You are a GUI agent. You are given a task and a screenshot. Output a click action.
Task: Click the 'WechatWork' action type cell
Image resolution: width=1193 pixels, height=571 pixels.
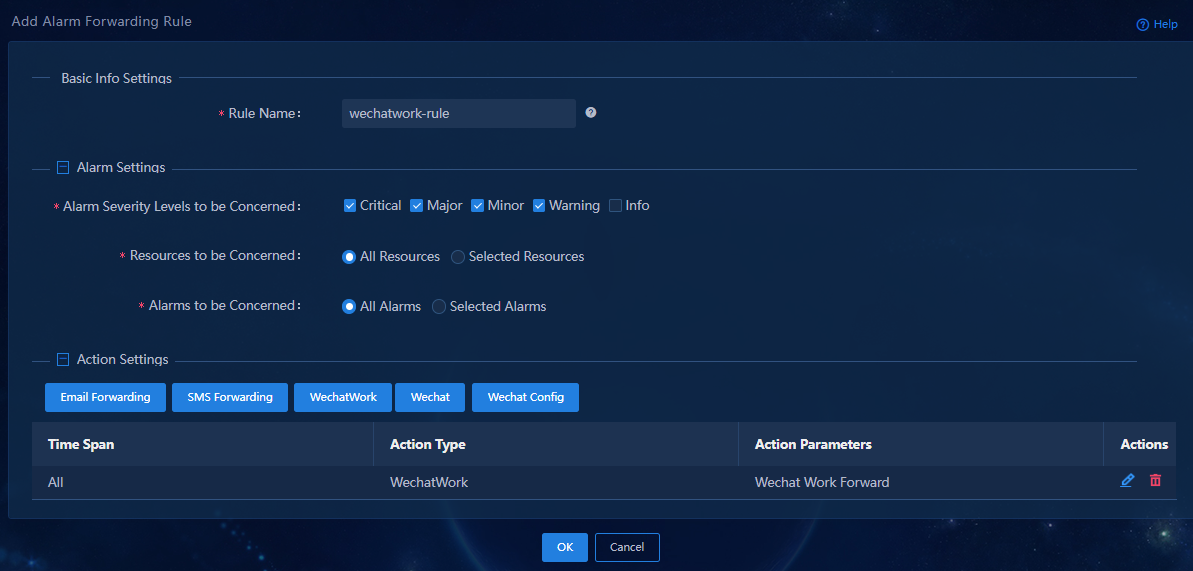coord(555,482)
